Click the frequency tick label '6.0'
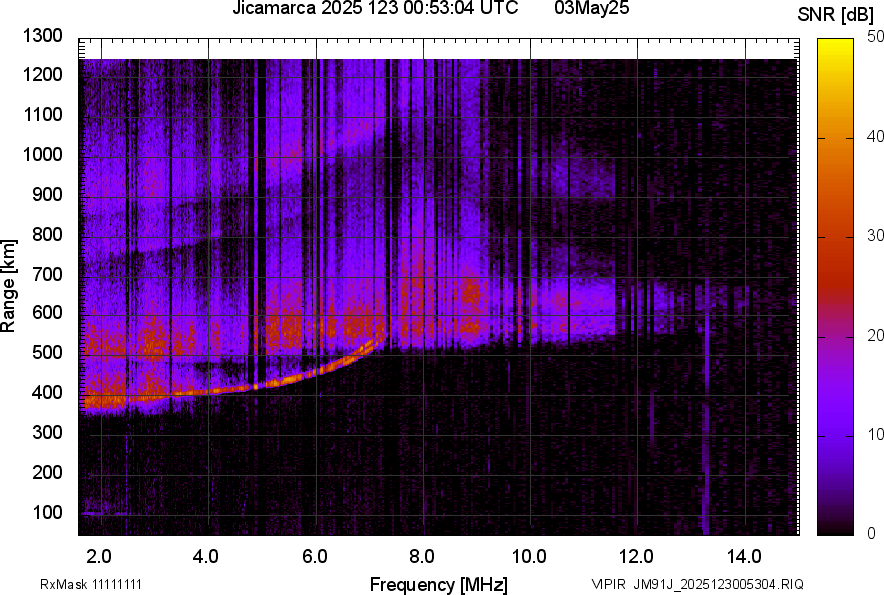 pyautogui.click(x=315, y=557)
